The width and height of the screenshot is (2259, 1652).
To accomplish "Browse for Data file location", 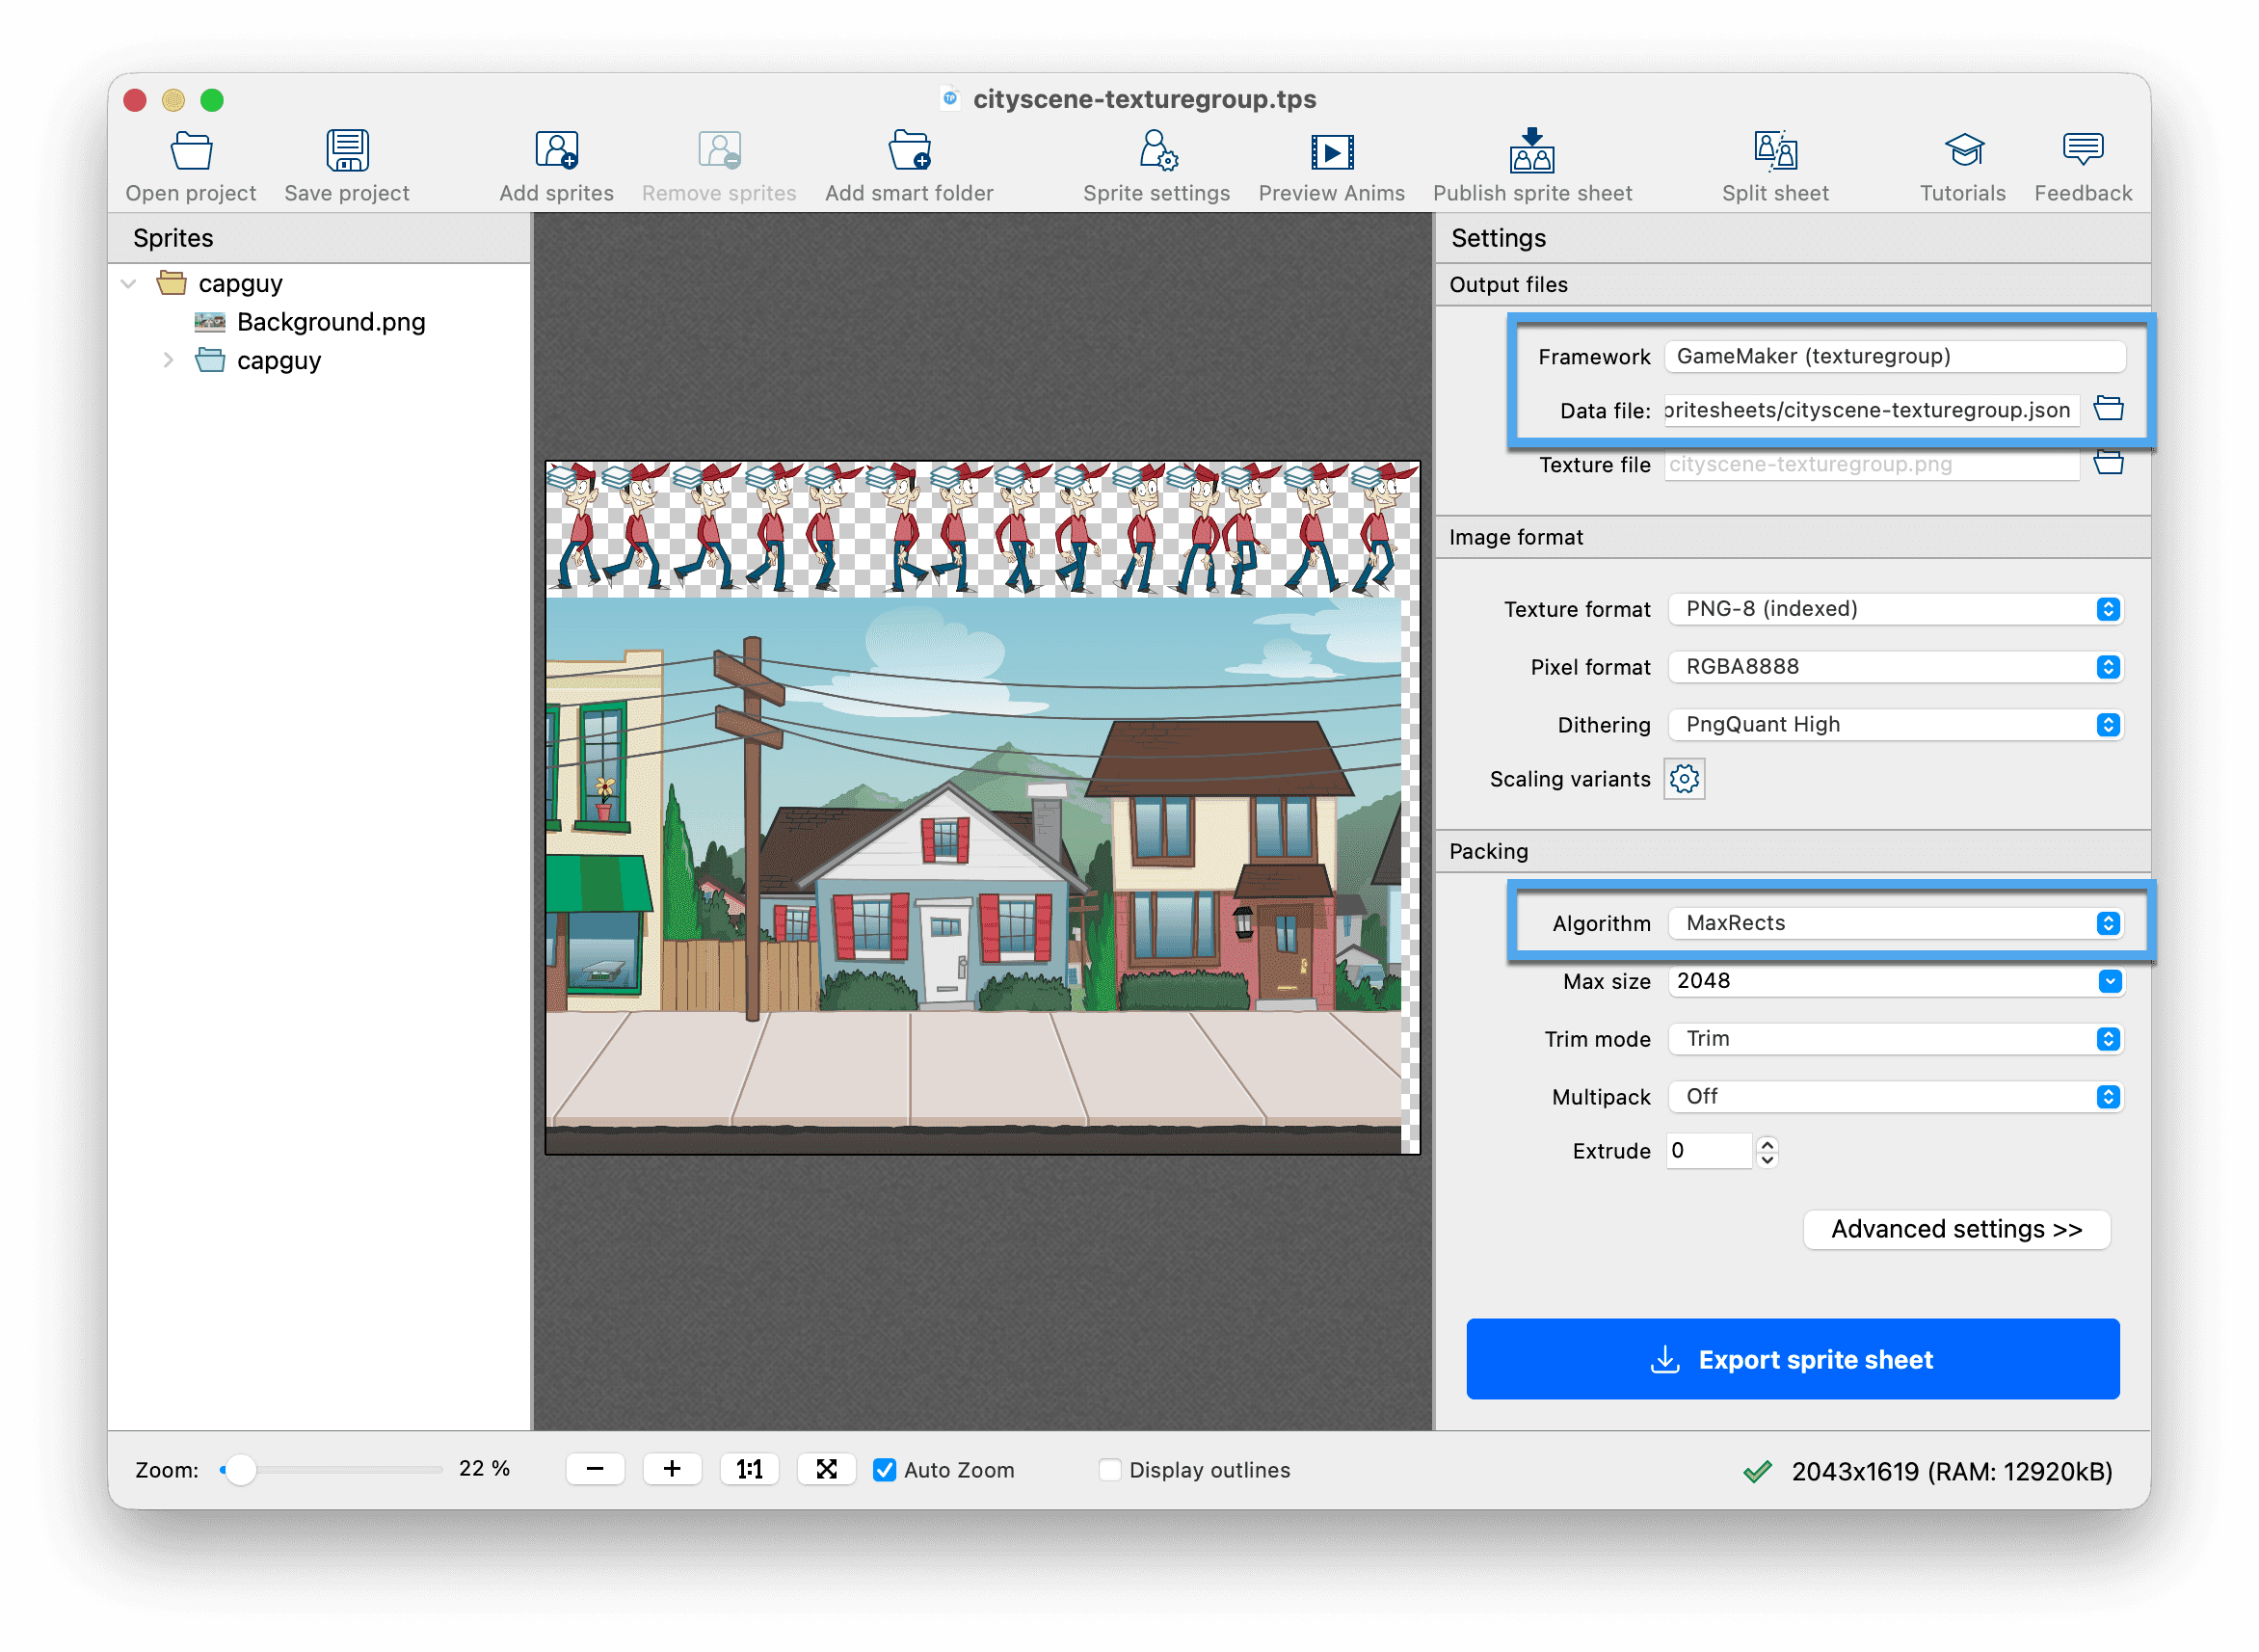I will tap(2108, 408).
